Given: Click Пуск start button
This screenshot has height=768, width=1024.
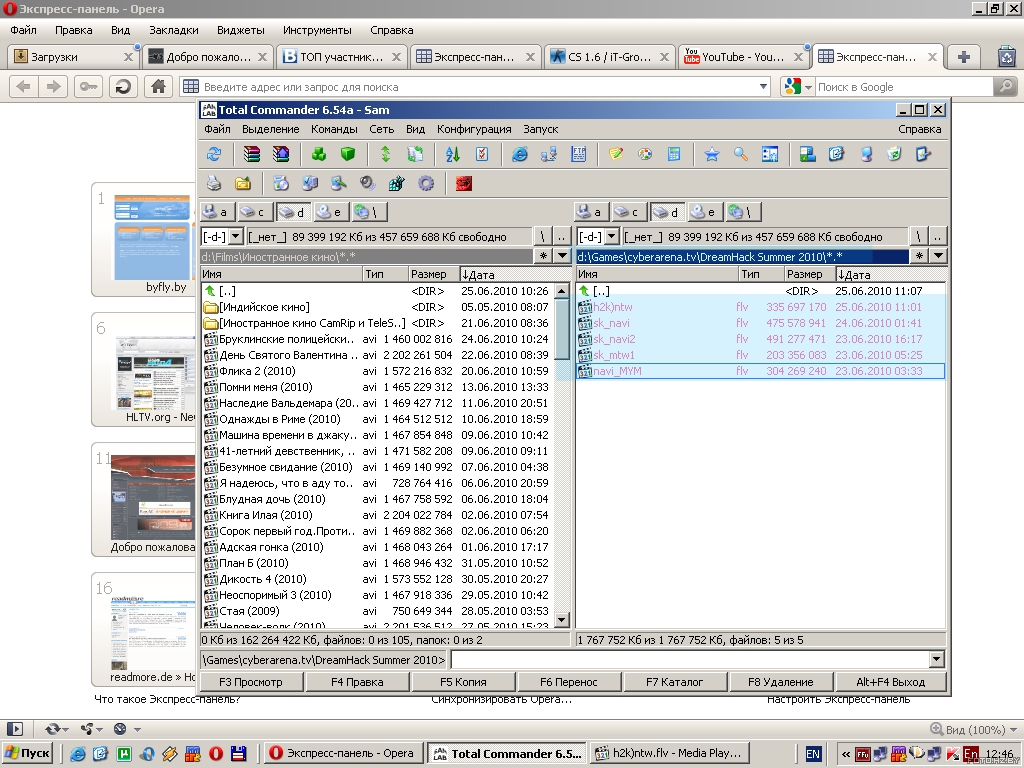Looking at the screenshot, I should click(27, 753).
